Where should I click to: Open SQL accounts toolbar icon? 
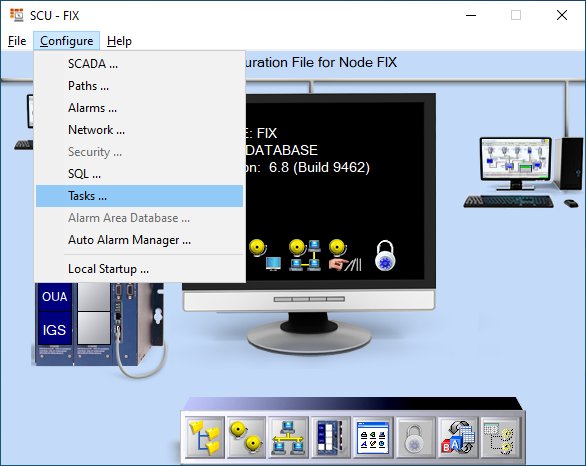click(x=457, y=437)
